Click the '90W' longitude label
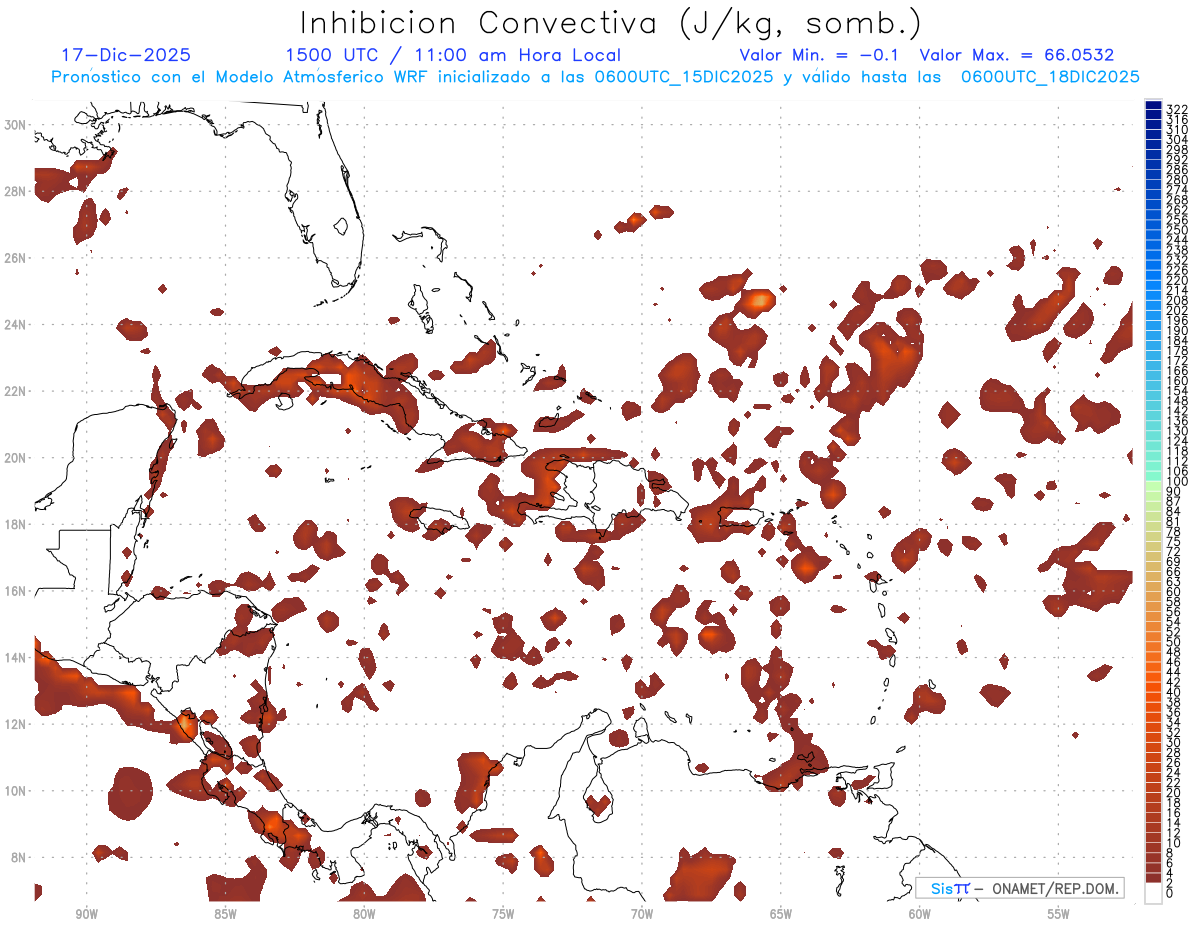This screenshot has height=927, width=1200. (x=86, y=914)
